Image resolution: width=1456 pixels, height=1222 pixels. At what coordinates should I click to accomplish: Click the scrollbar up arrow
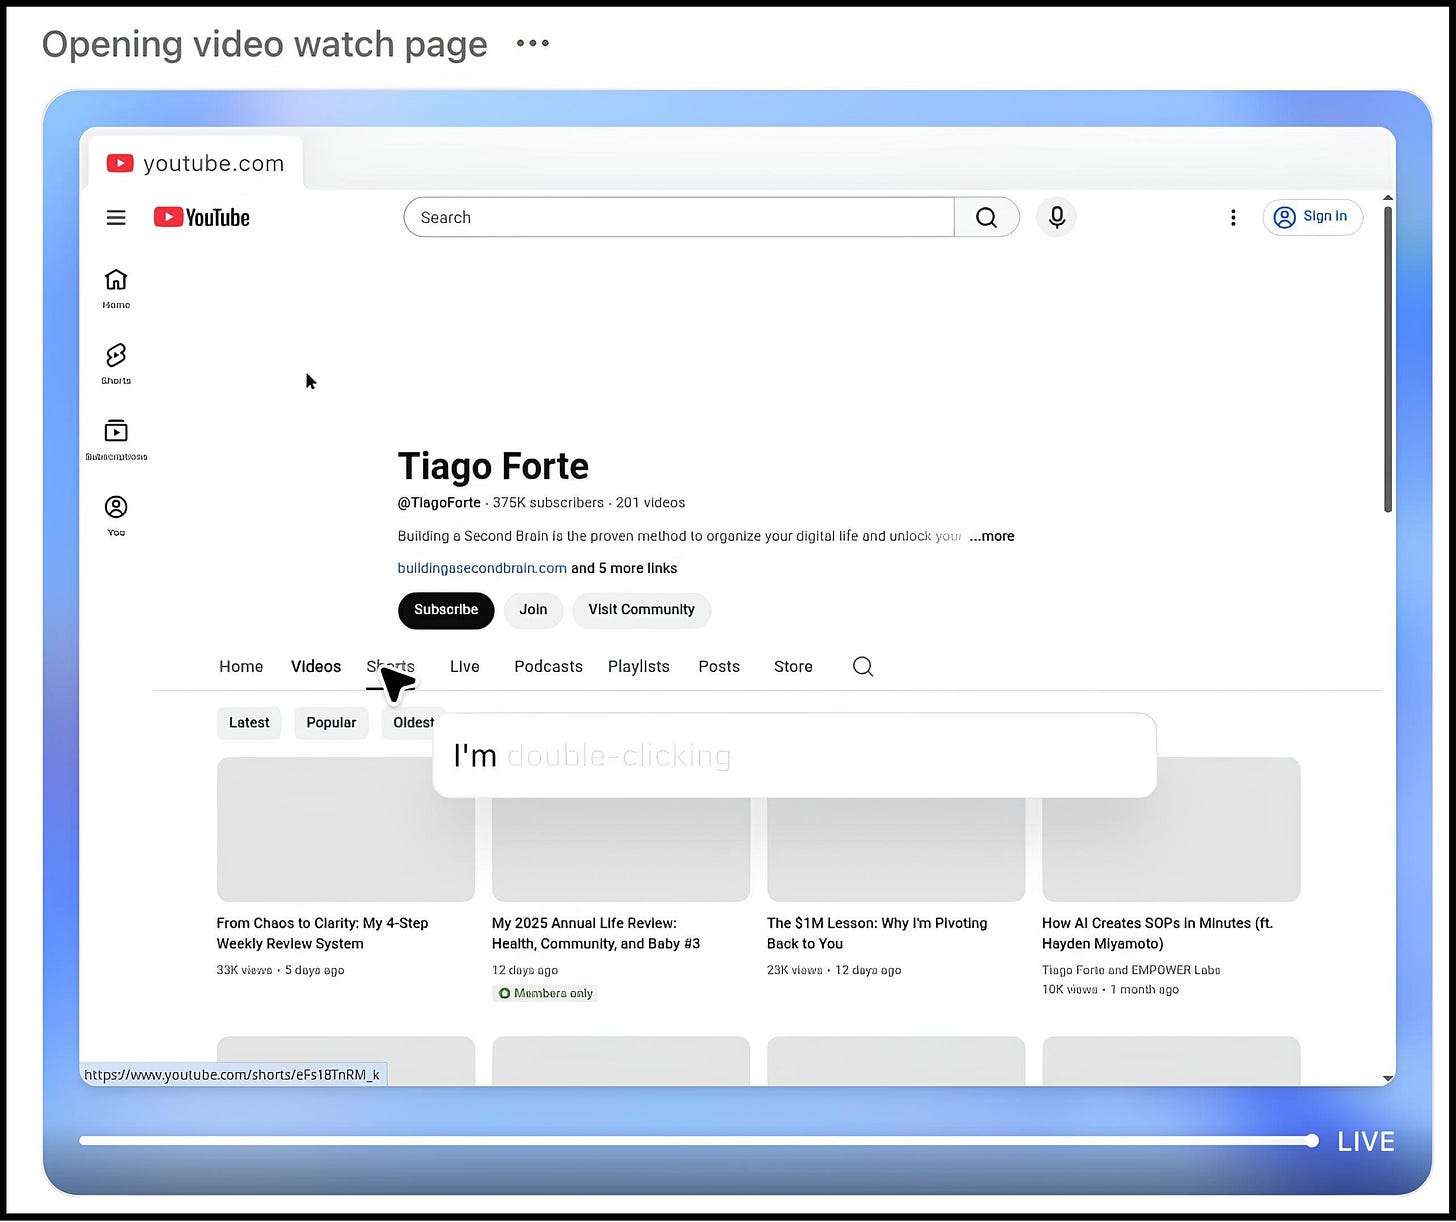tap(1388, 198)
